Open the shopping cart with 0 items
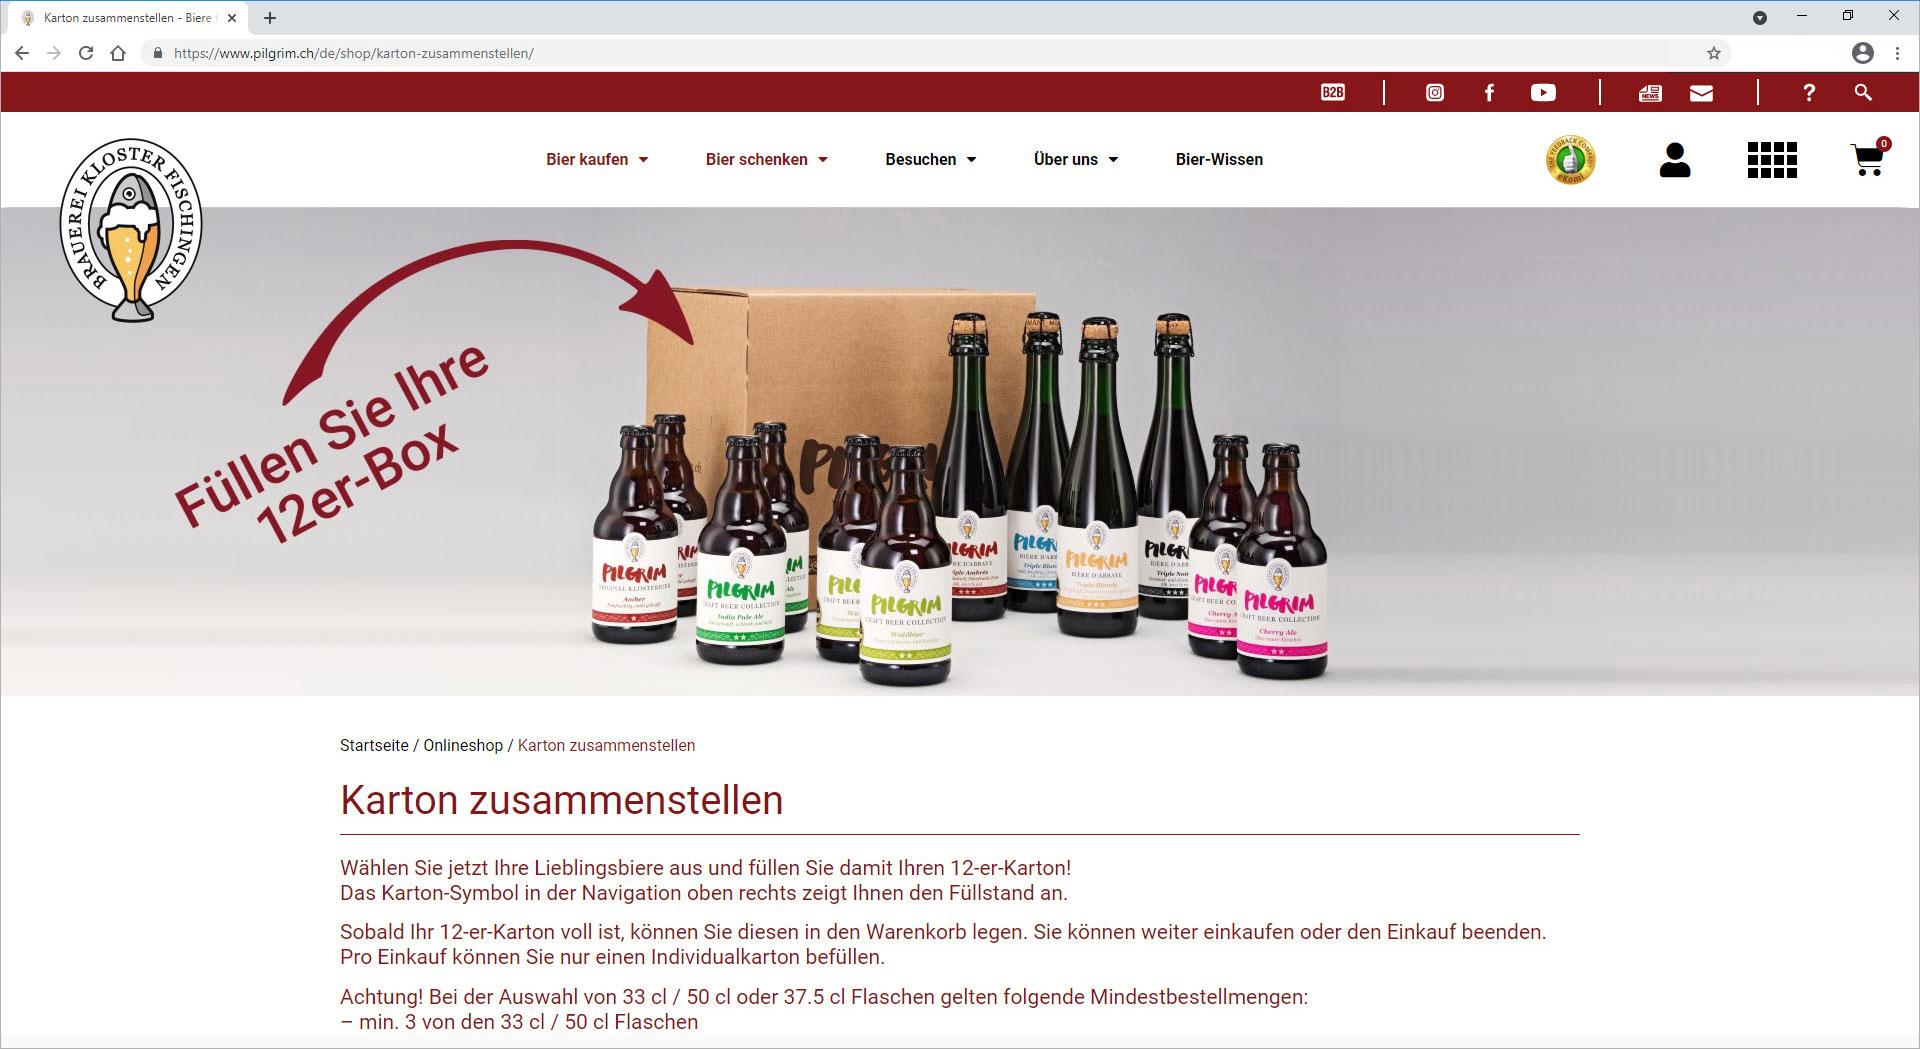This screenshot has height=1049, width=1920. point(1866,160)
